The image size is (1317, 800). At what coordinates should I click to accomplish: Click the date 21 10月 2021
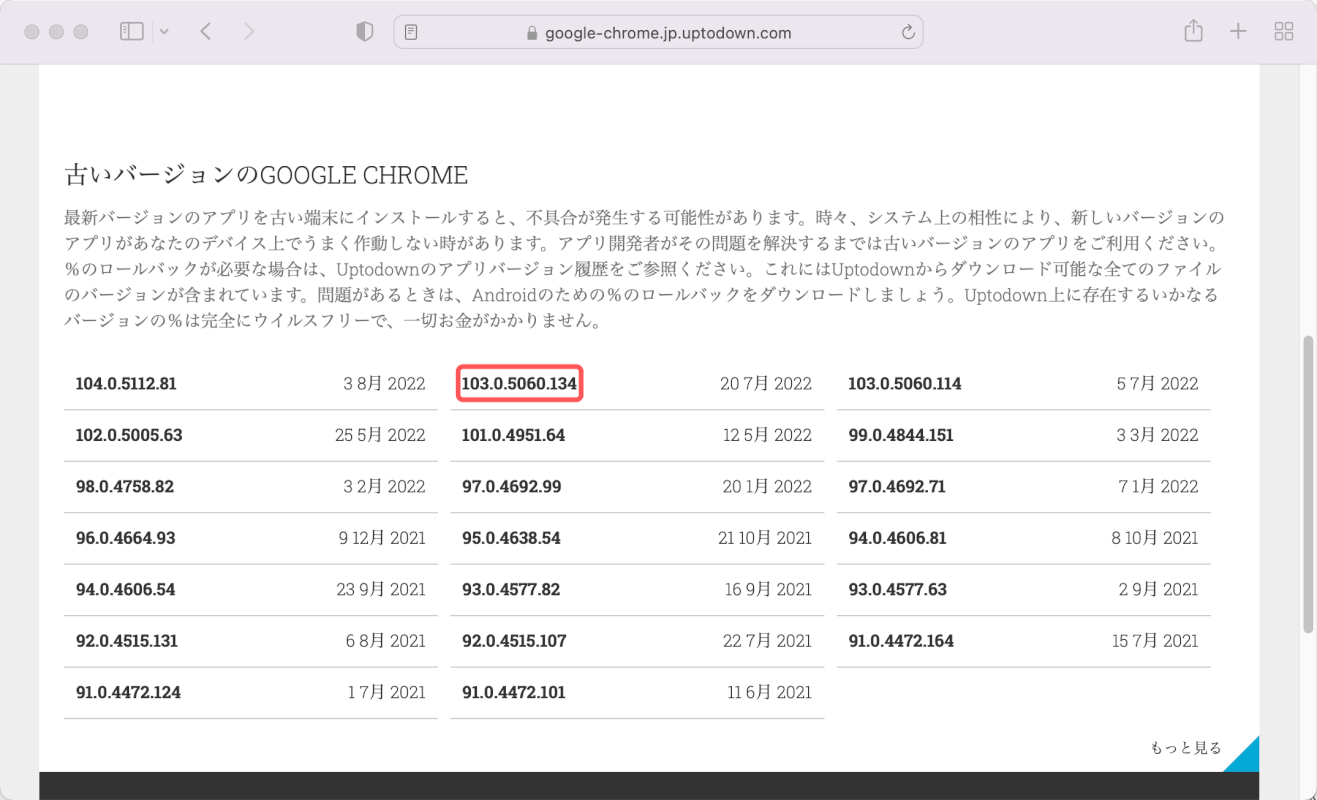tap(765, 538)
